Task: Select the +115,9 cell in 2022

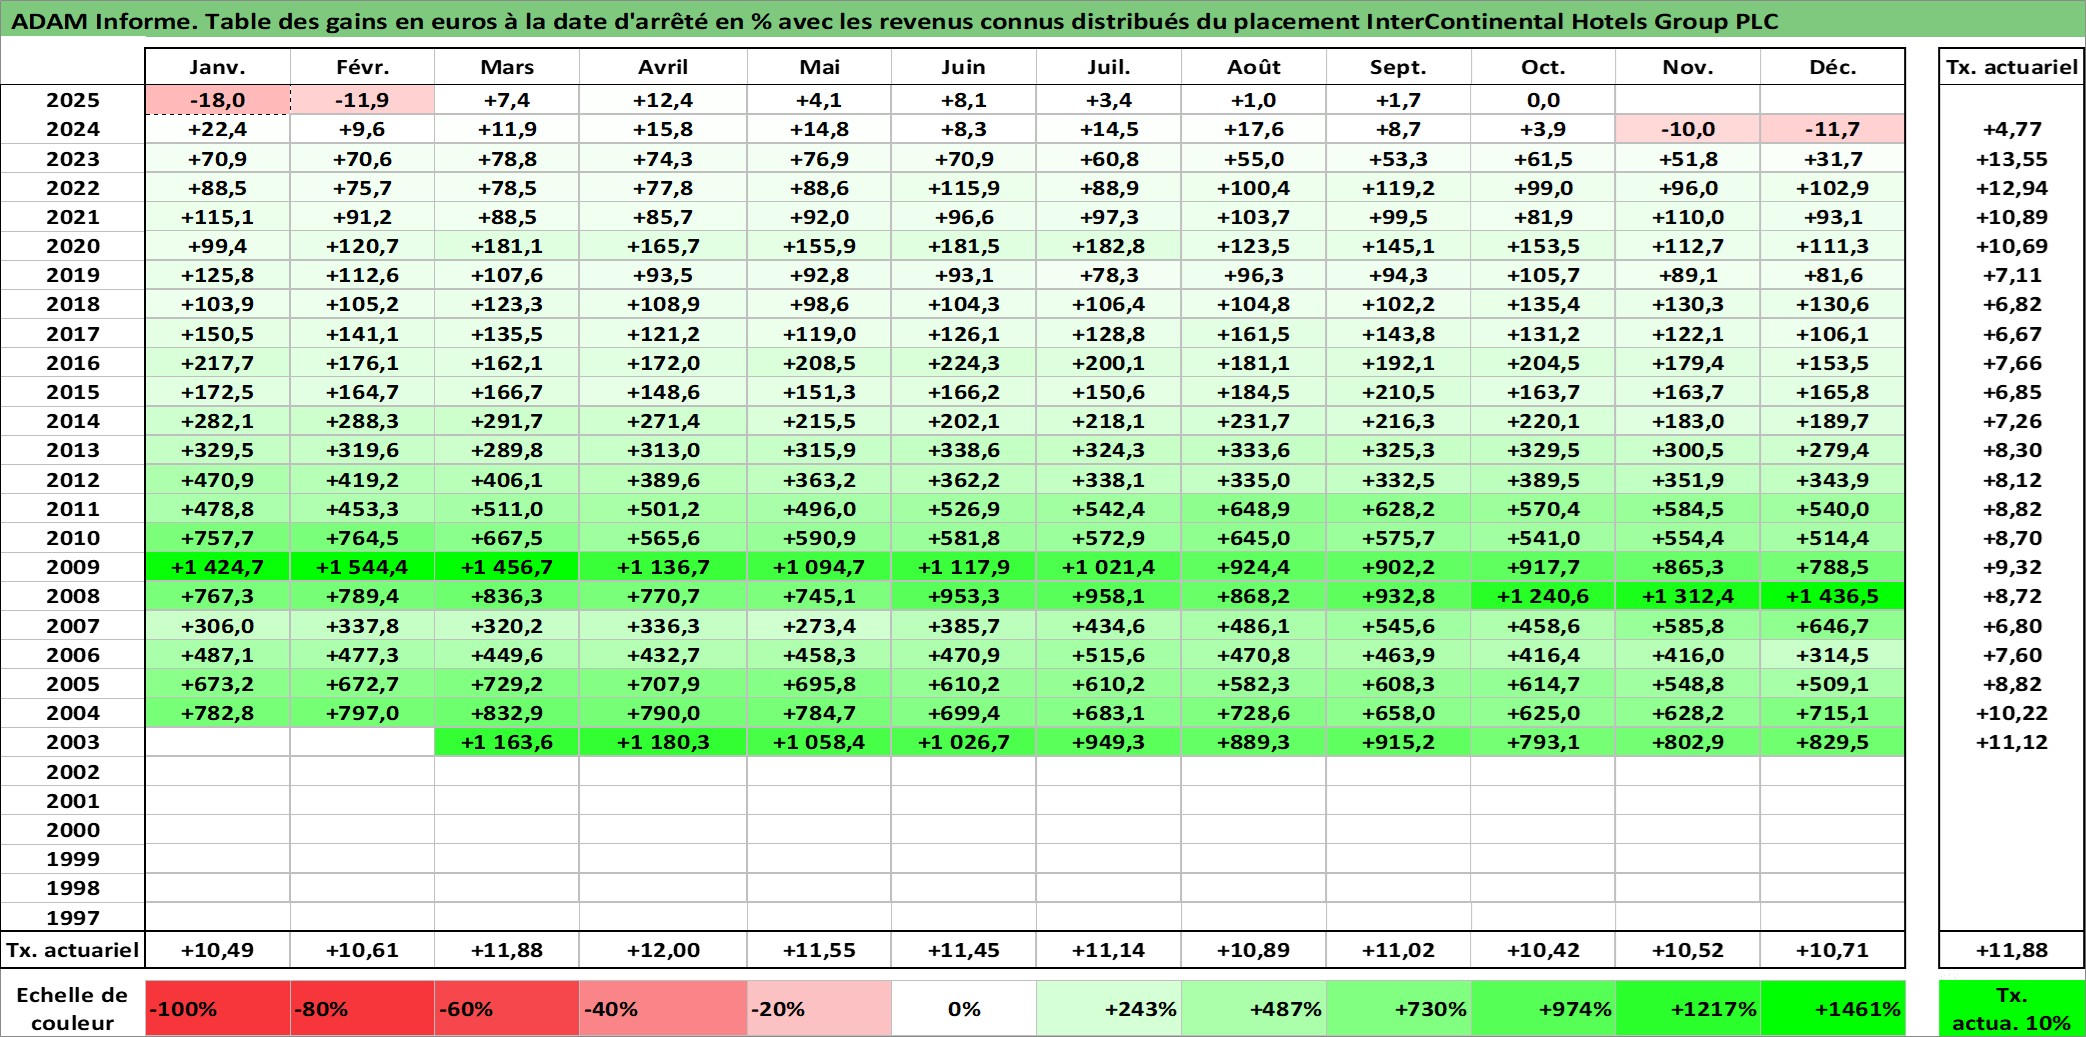Action: click(964, 188)
